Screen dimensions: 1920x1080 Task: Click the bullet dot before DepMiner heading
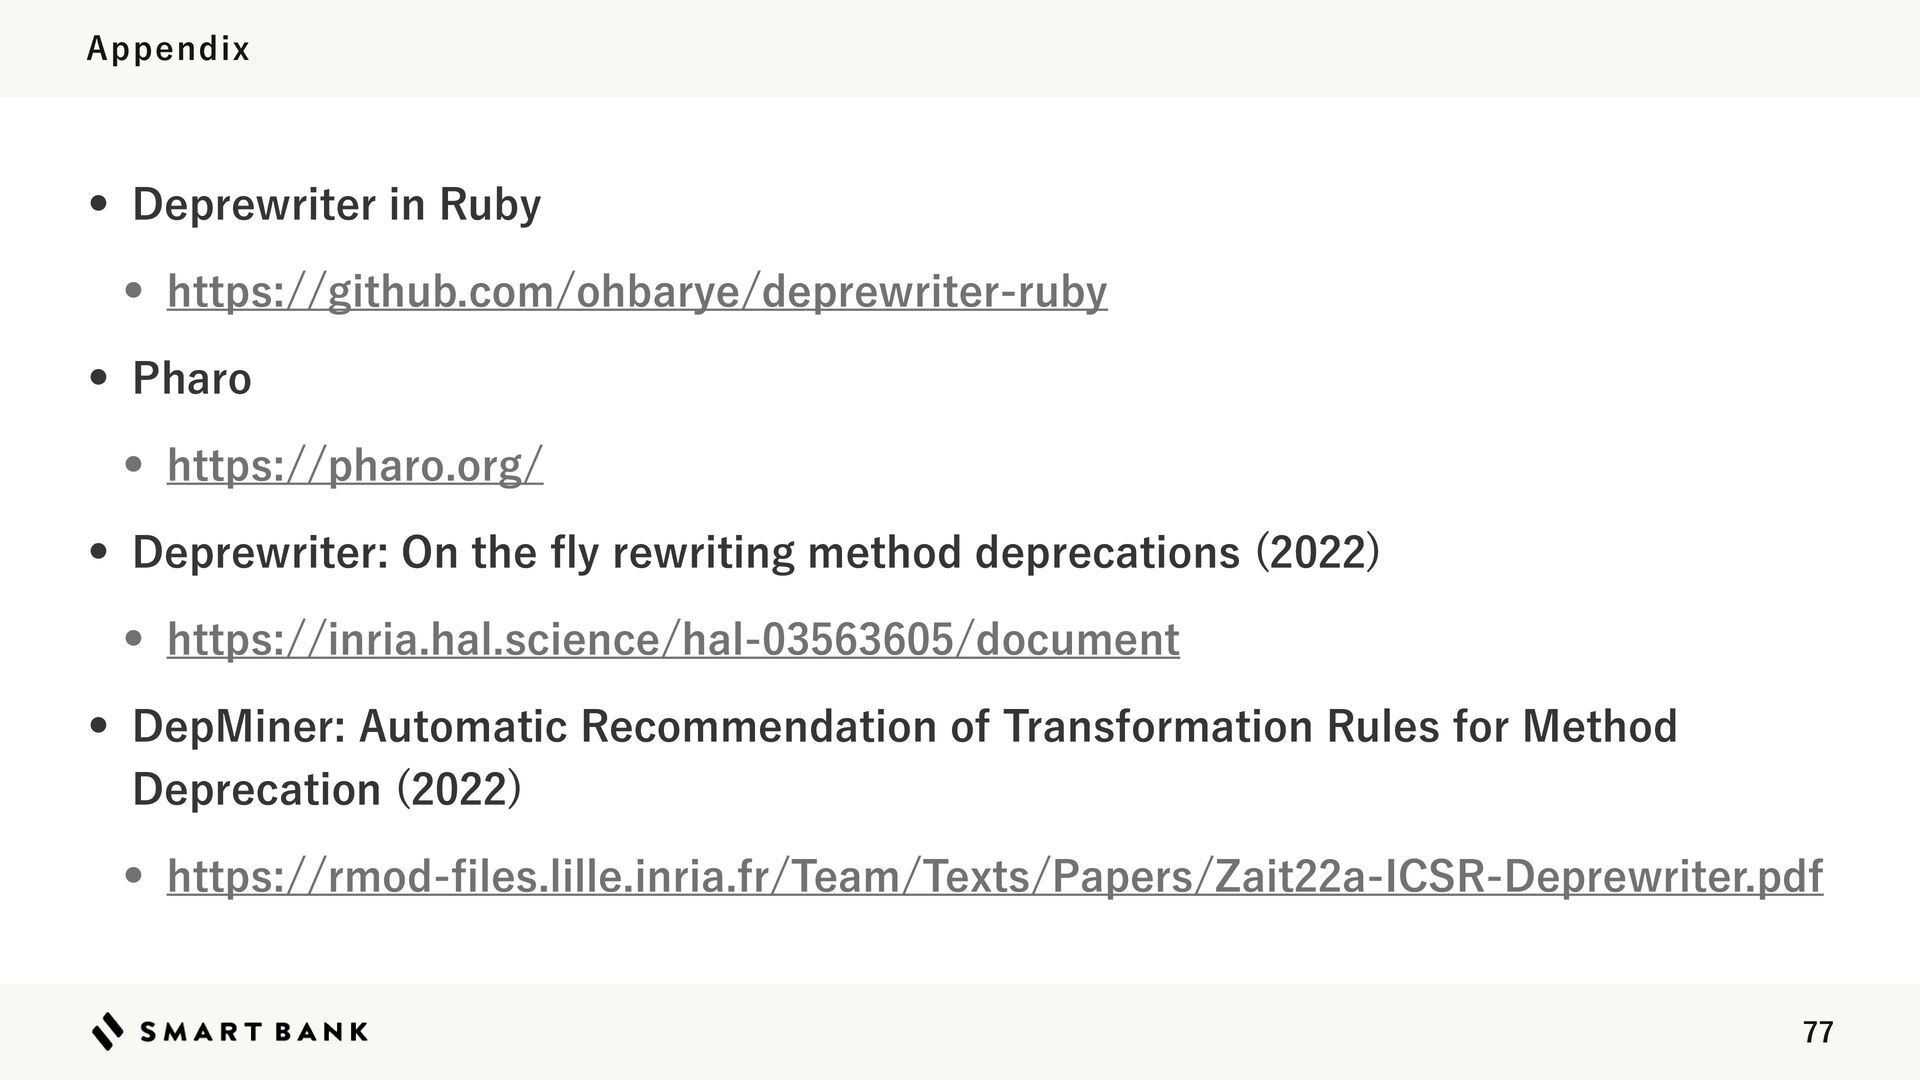click(x=99, y=726)
